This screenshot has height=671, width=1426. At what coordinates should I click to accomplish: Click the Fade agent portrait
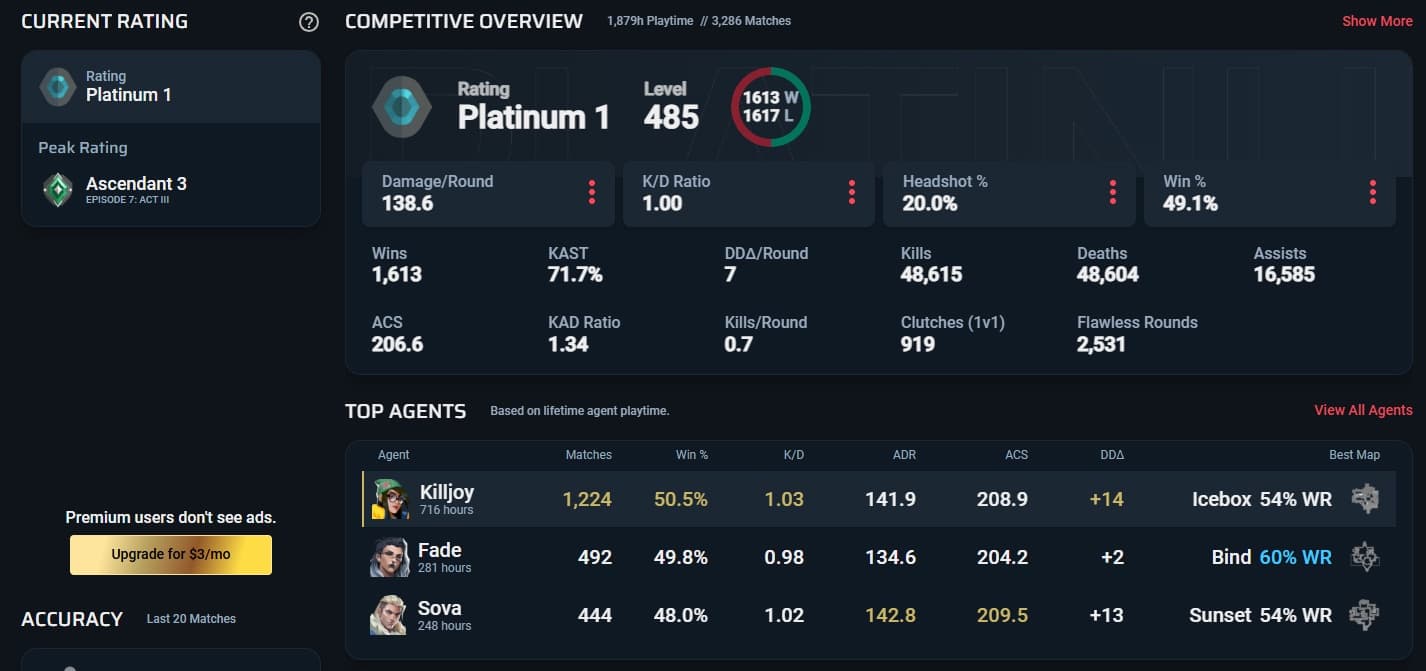click(x=390, y=557)
